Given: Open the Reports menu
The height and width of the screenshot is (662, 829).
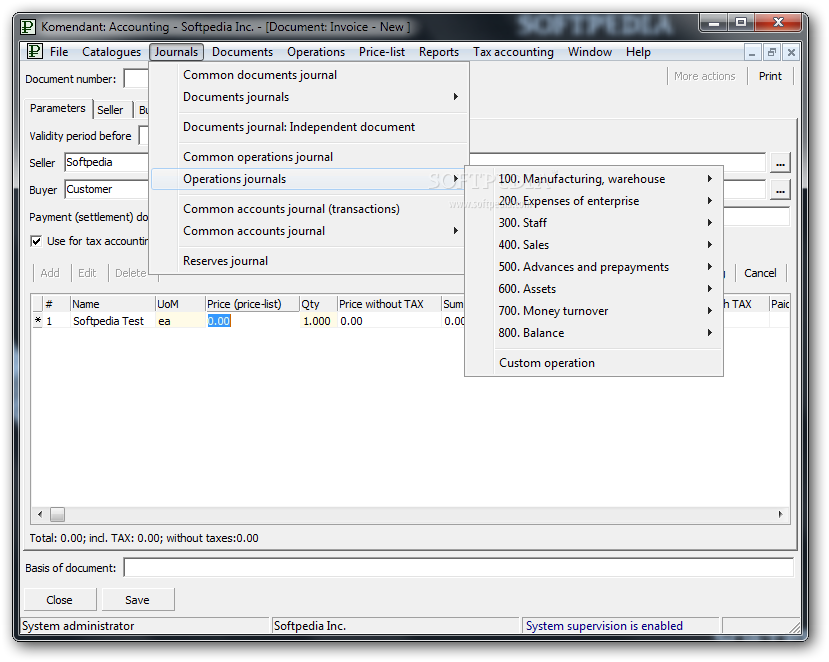Looking at the screenshot, I should click(x=439, y=52).
